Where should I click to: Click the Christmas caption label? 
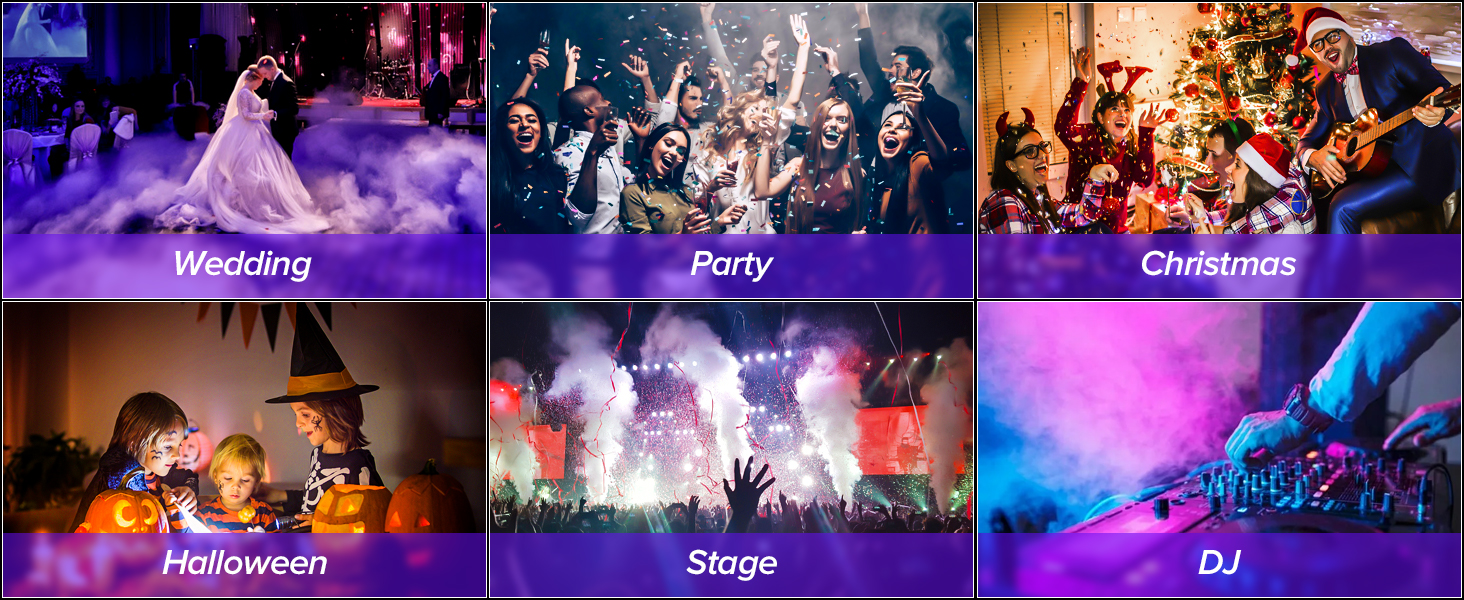pos(1218,264)
